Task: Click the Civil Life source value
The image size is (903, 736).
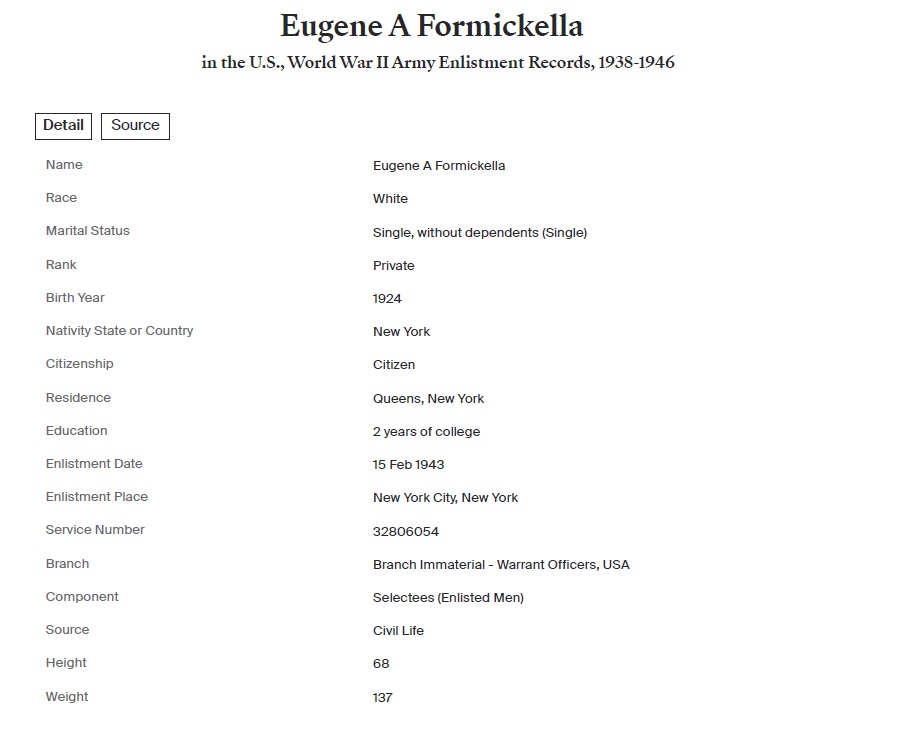Action: pyautogui.click(x=398, y=631)
